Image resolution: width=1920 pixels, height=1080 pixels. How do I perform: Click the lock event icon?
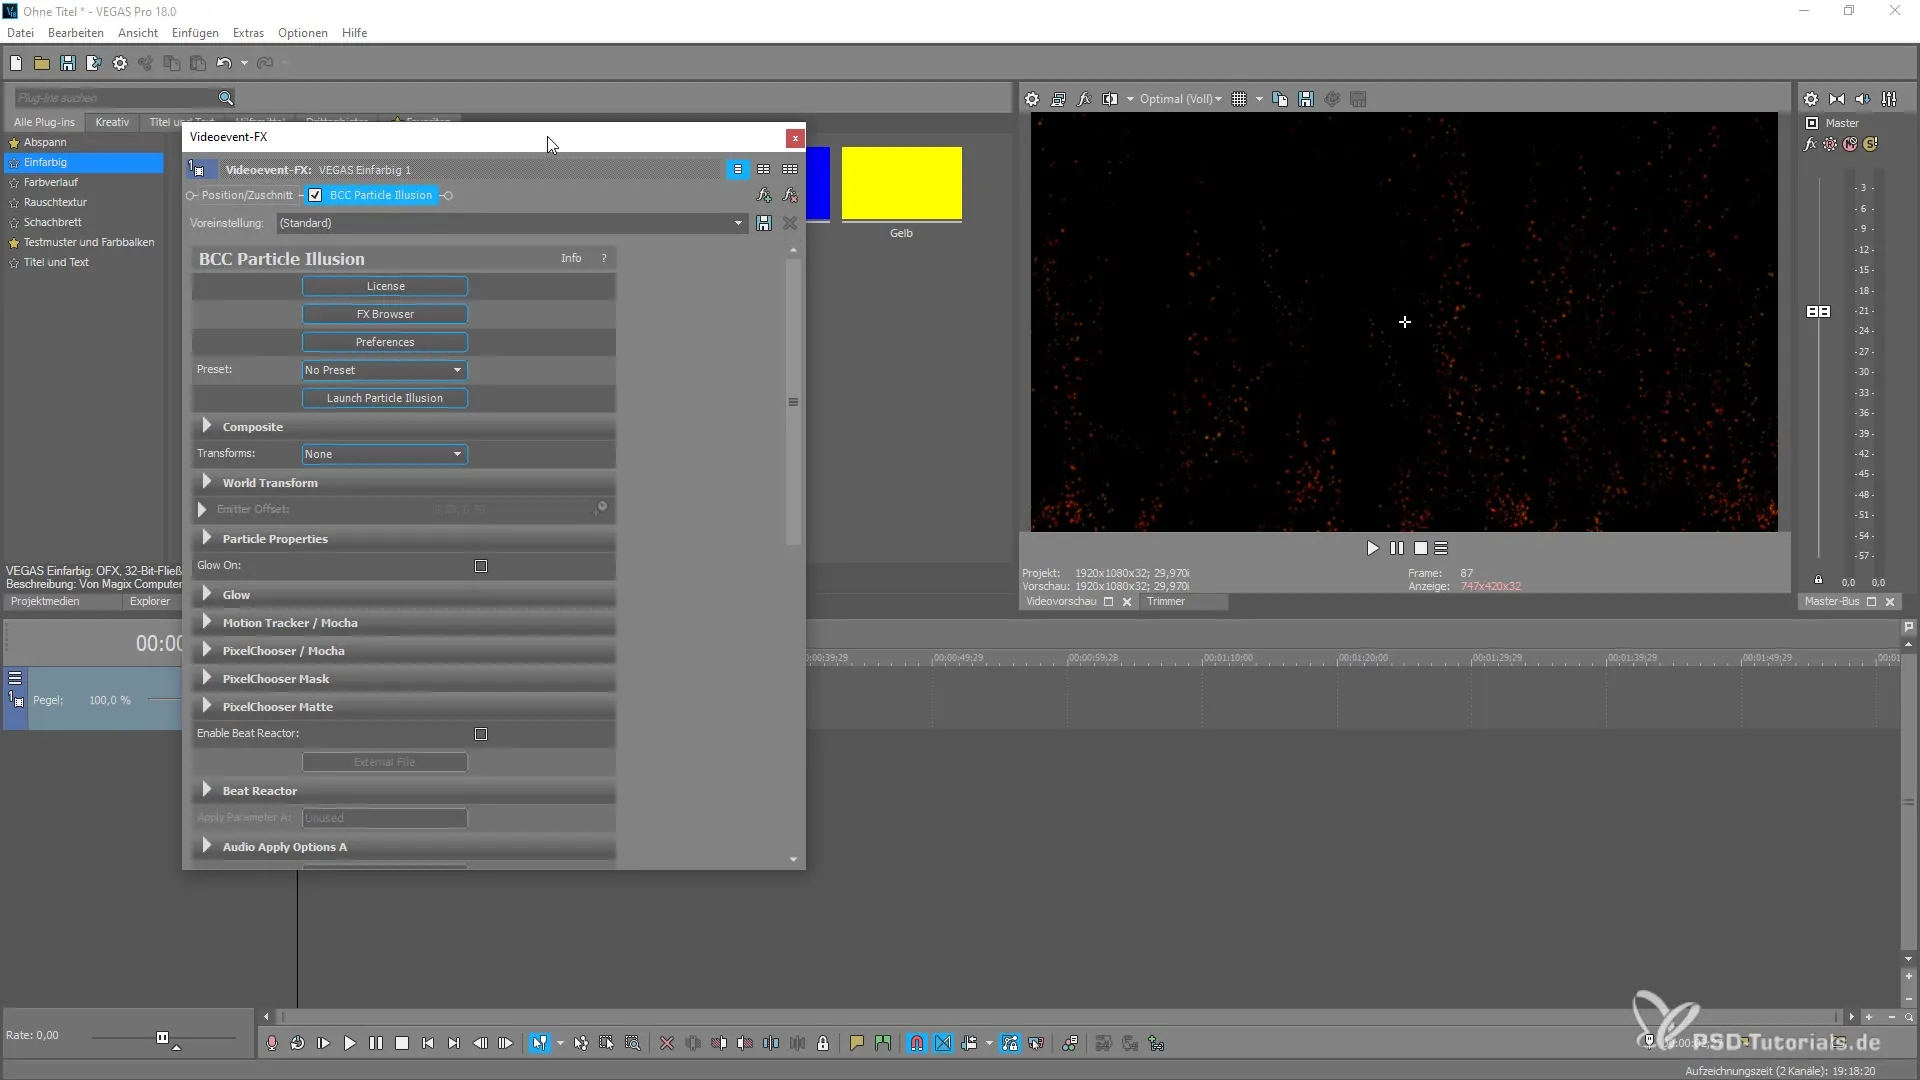point(823,1043)
